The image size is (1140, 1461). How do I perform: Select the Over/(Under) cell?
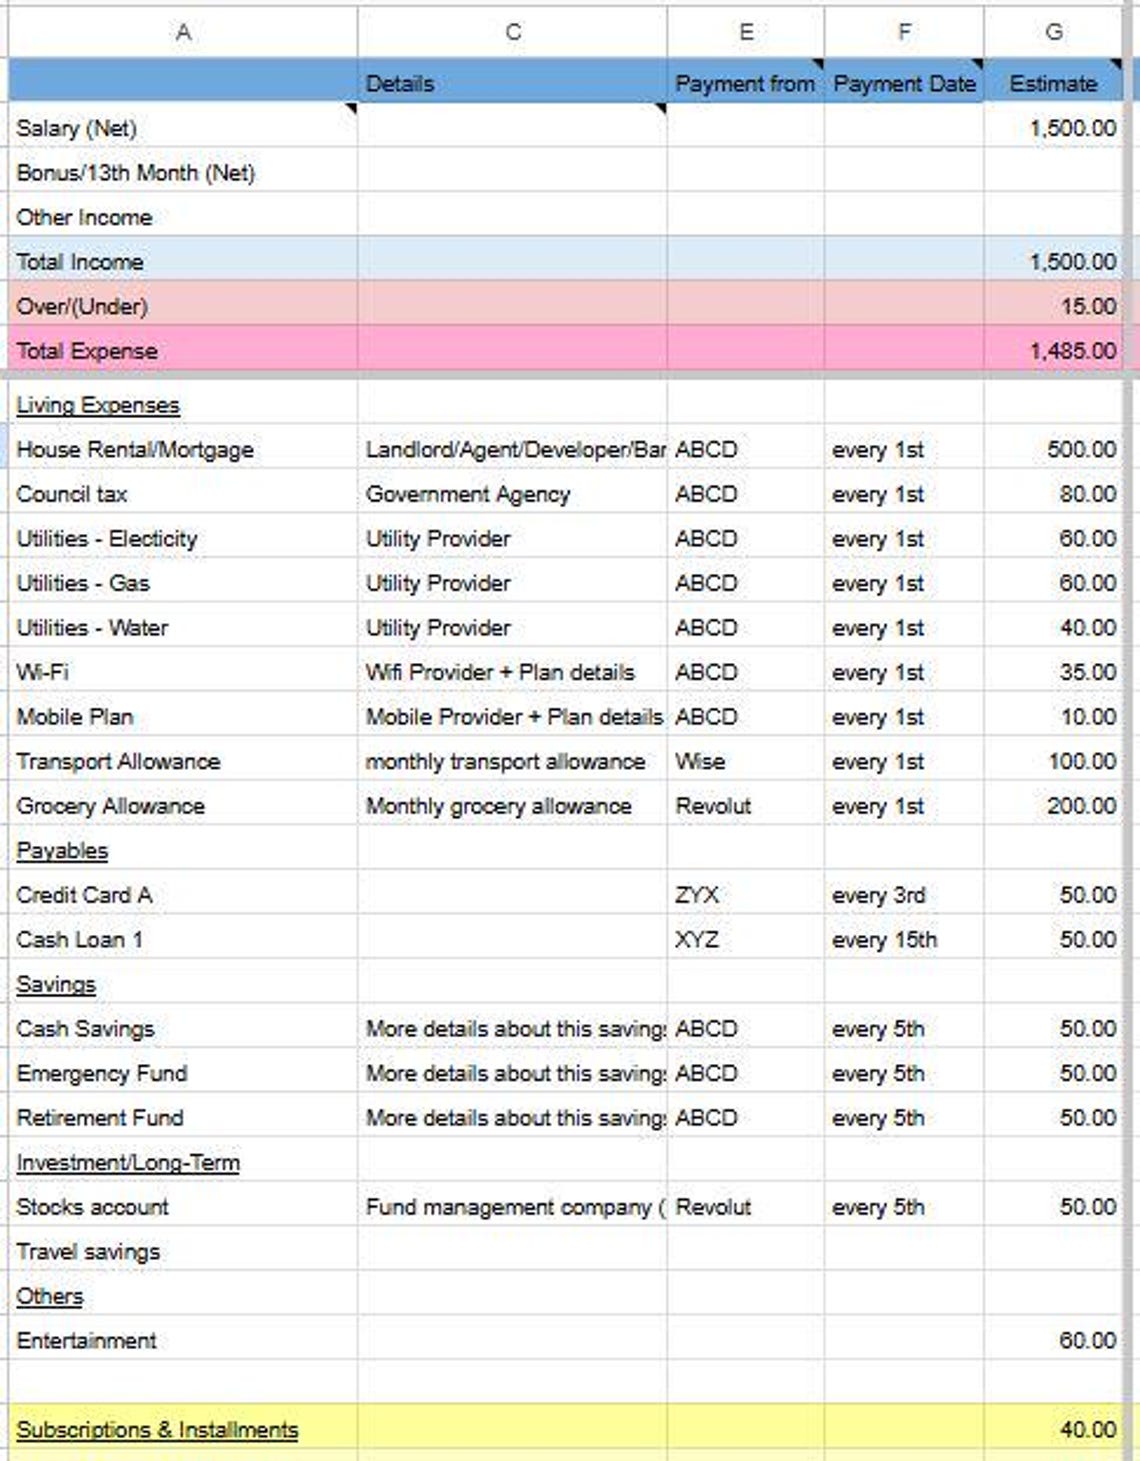pyautogui.click(x=84, y=306)
